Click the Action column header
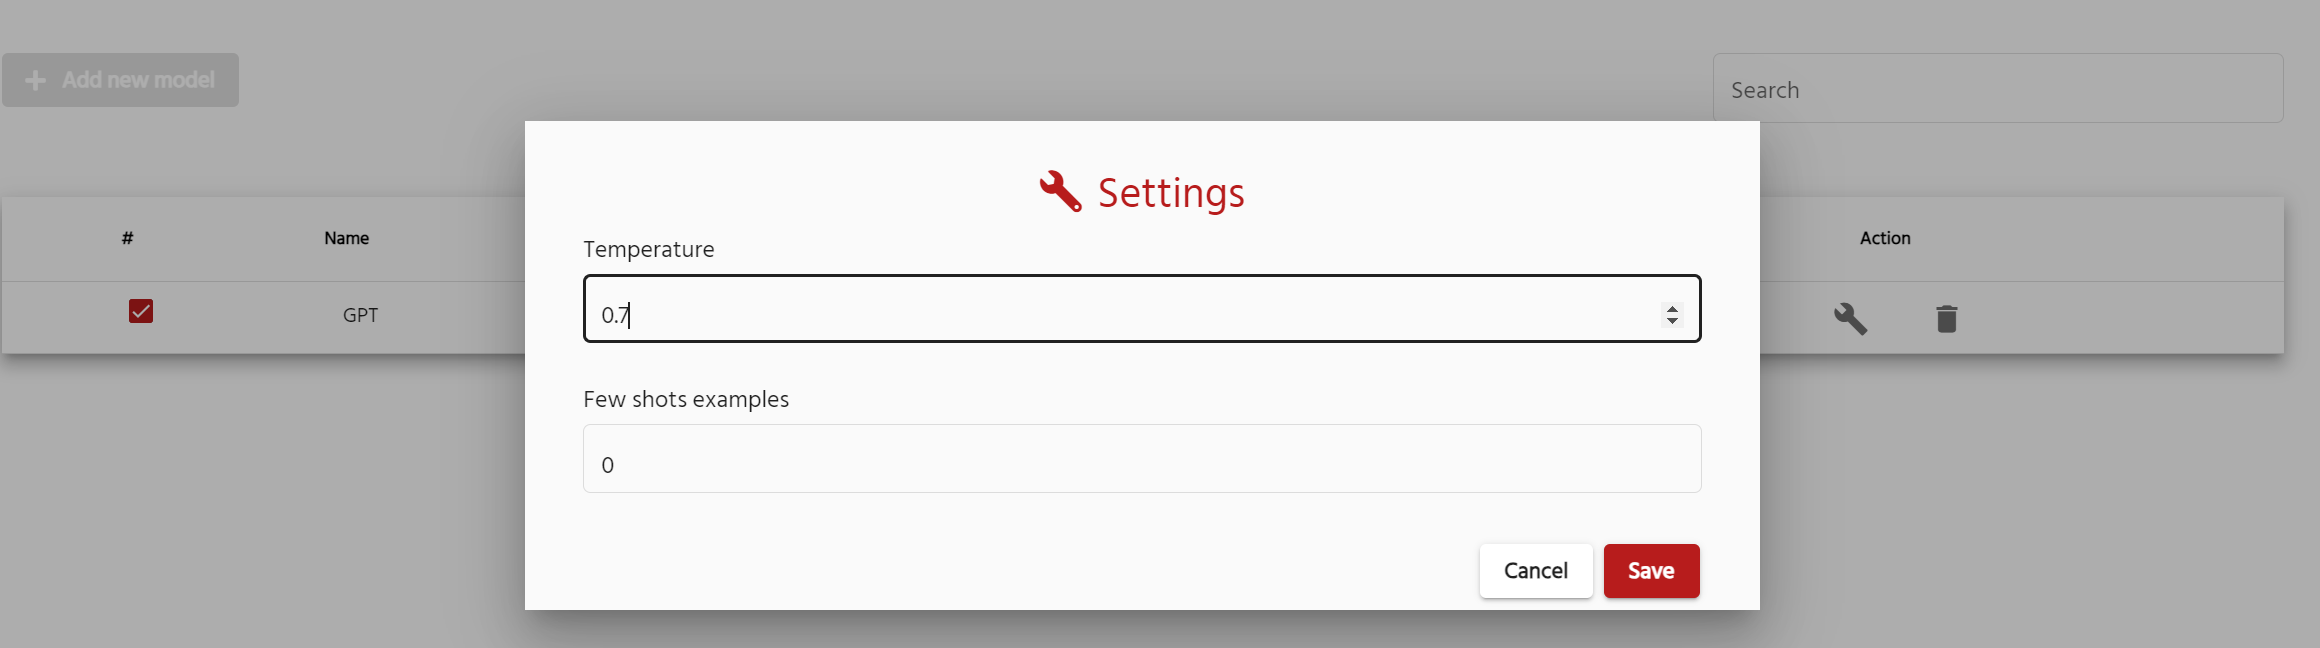Image resolution: width=2320 pixels, height=648 pixels. (x=1884, y=238)
